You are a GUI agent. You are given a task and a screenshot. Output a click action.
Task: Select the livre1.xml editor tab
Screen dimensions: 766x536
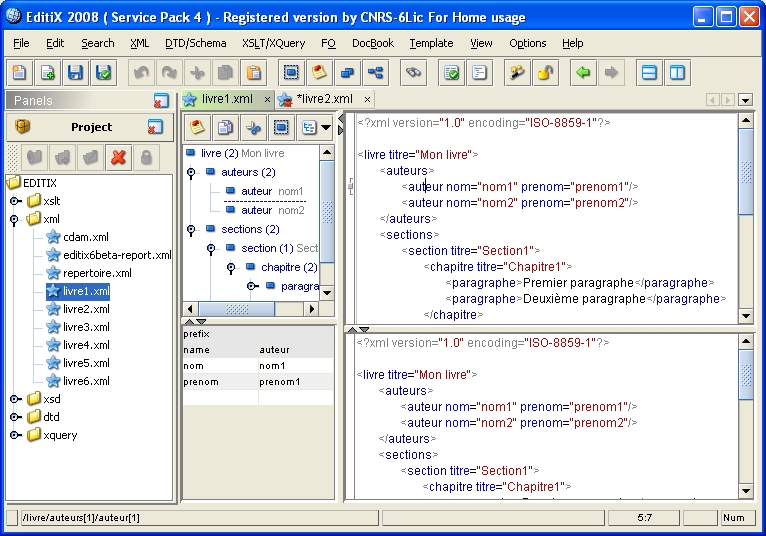[x=227, y=99]
